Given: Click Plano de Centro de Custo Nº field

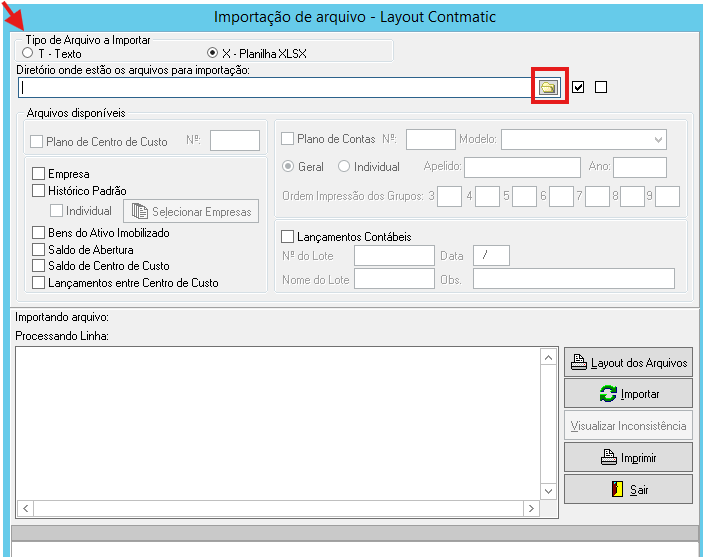Looking at the screenshot, I should tap(235, 140).
